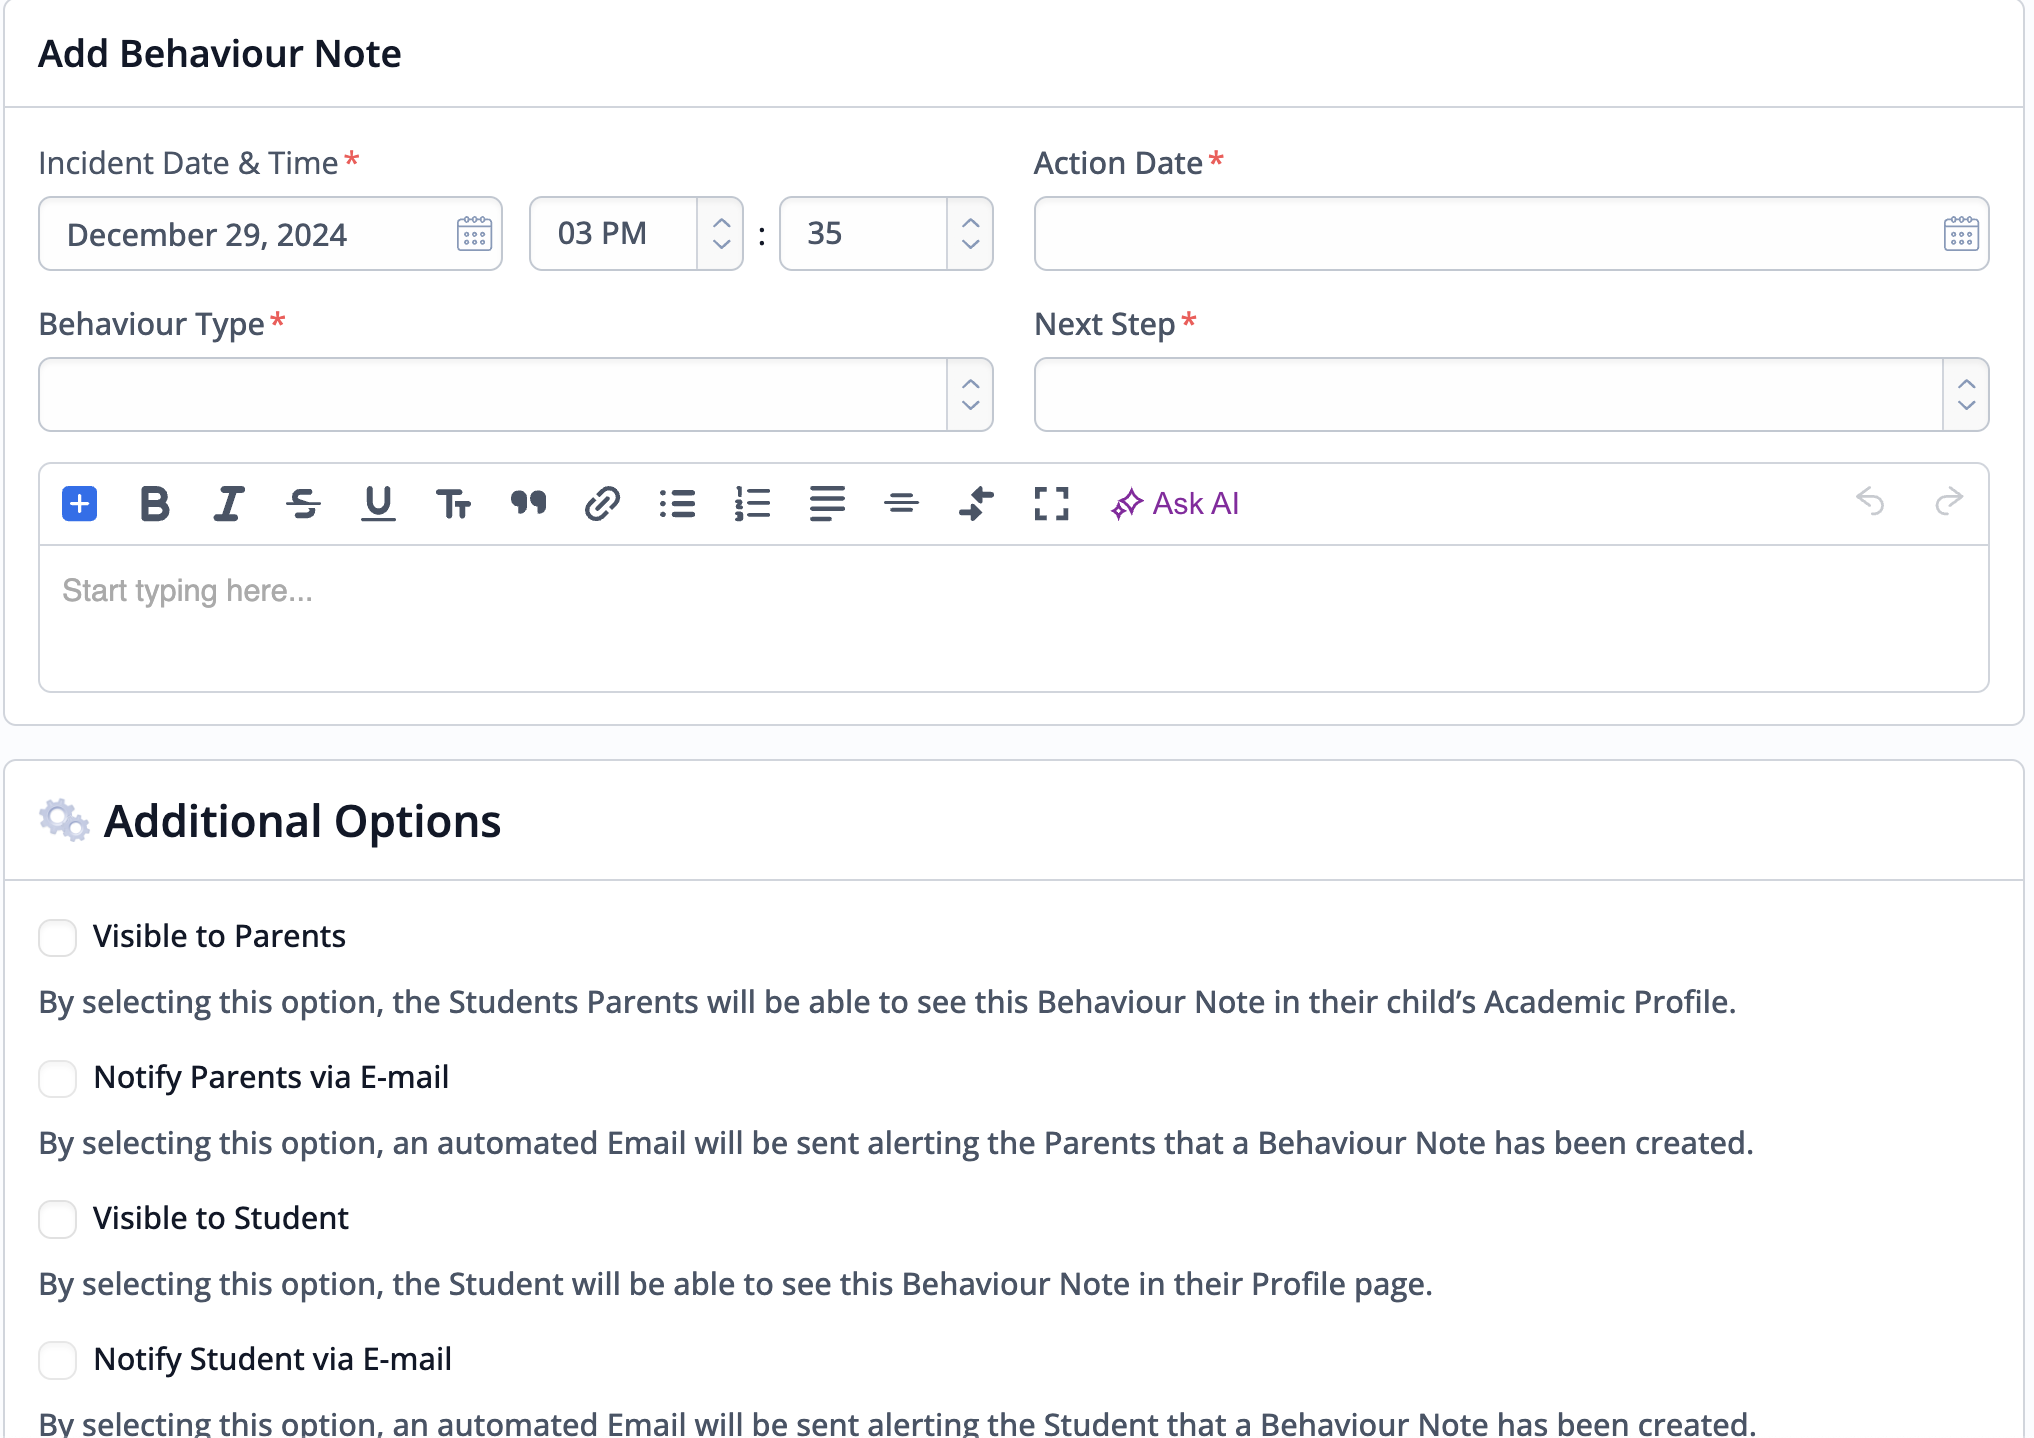The image size is (2034, 1438).
Task: Insert a block quote
Action: 528,503
